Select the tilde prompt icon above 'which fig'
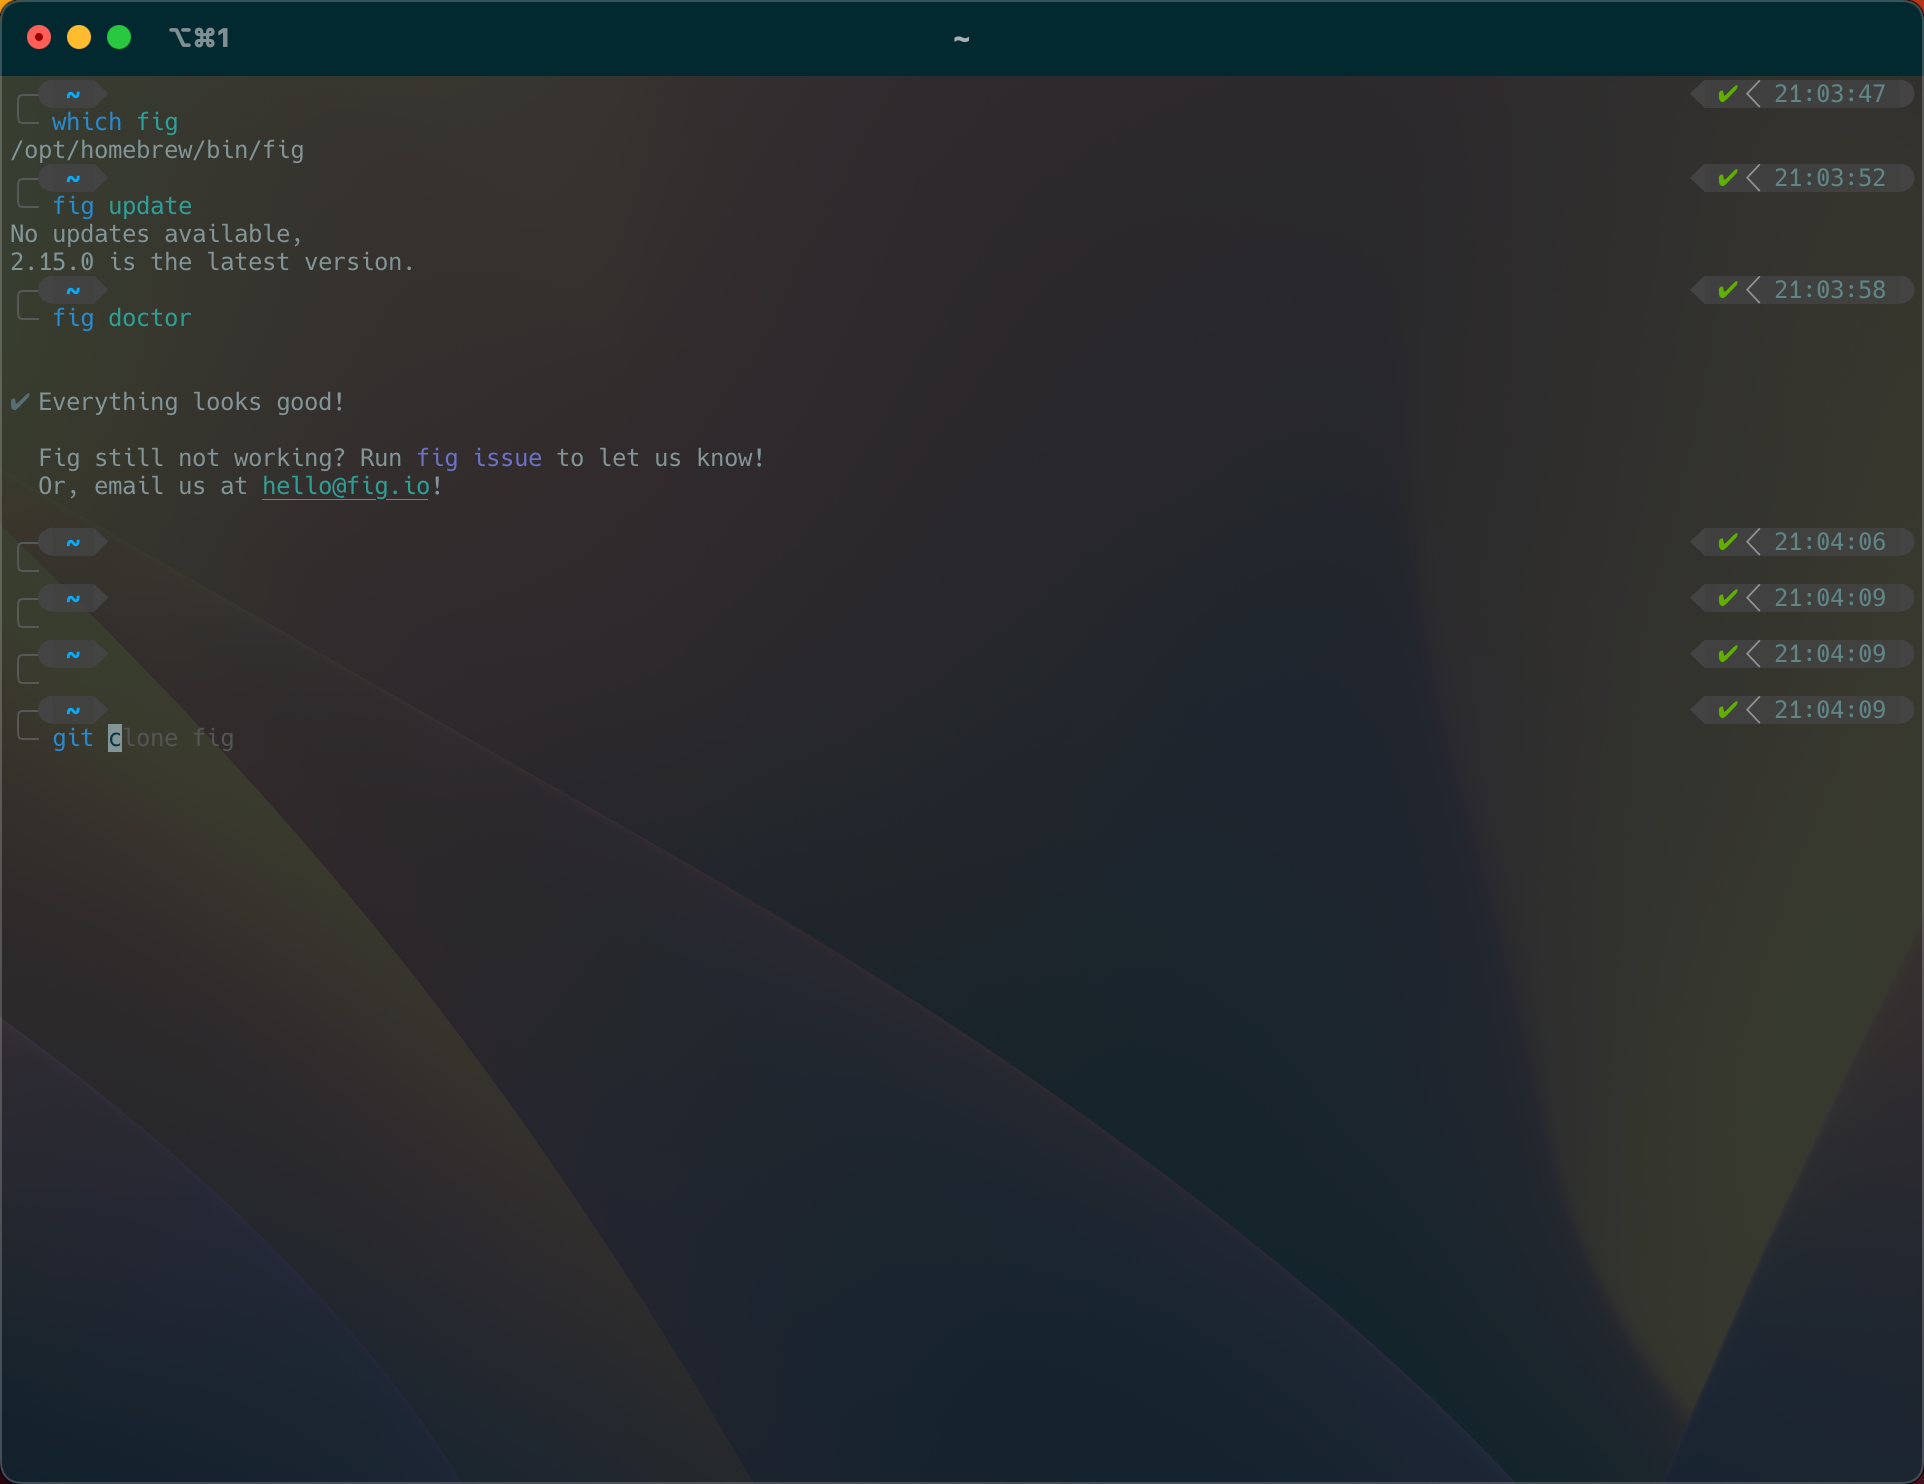 (x=73, y=93)
